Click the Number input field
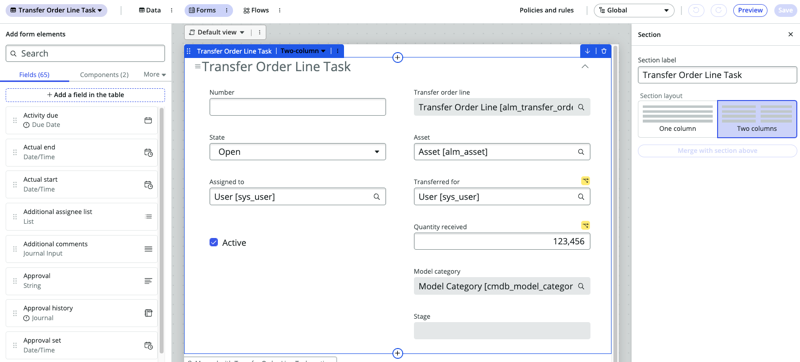 297,107
